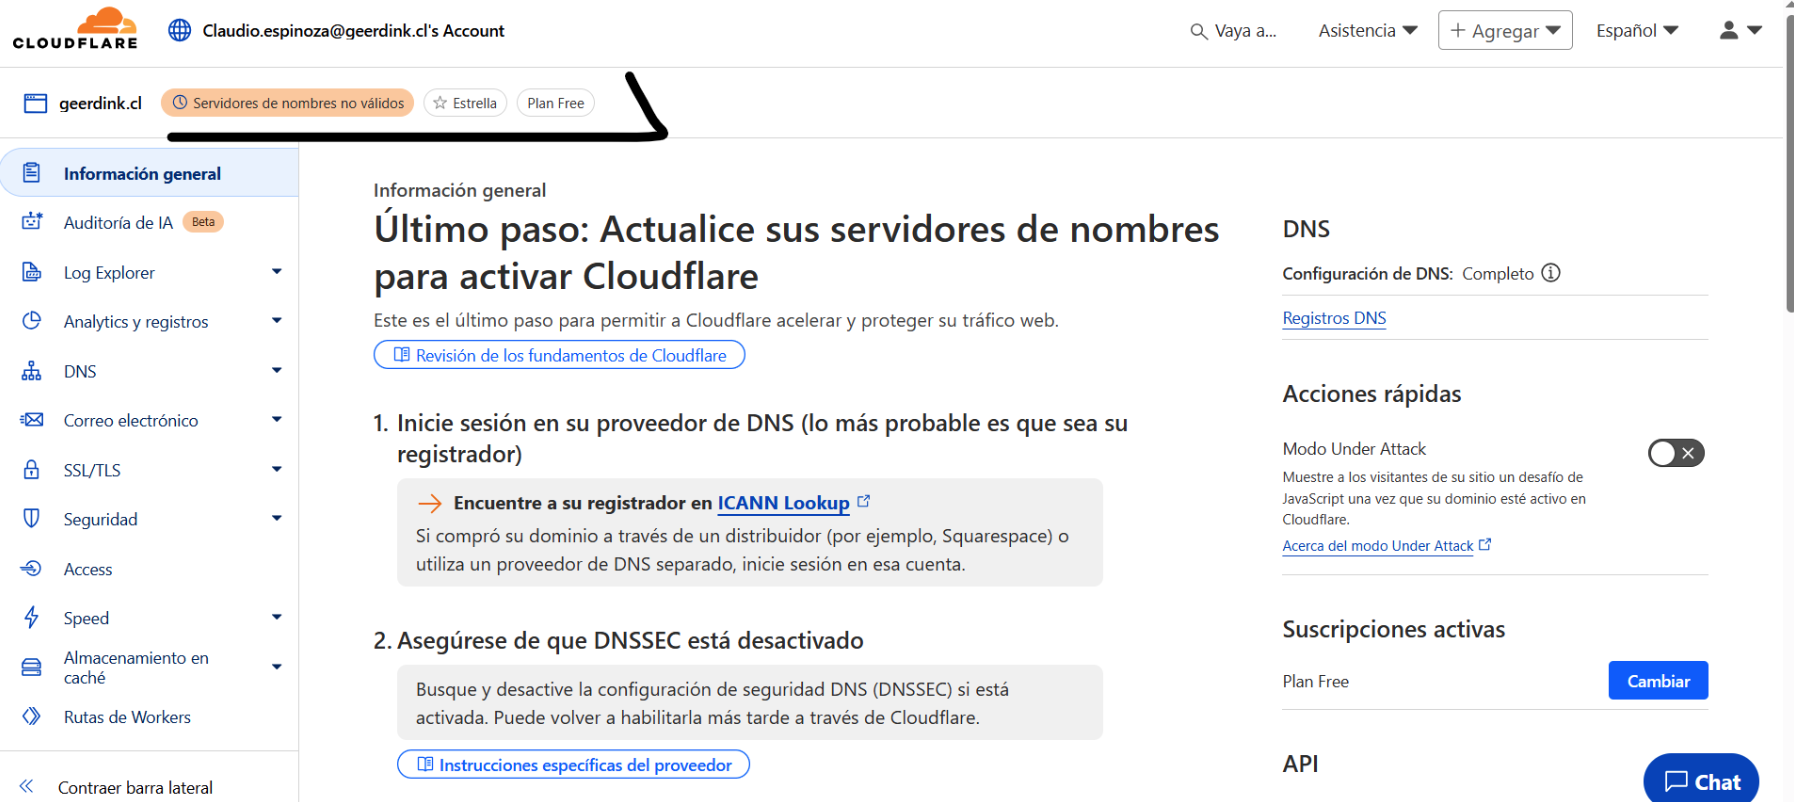Expand the Log Explorer submenu arrow
Screen dimensions: 1794x802
[x=277, y=272]
